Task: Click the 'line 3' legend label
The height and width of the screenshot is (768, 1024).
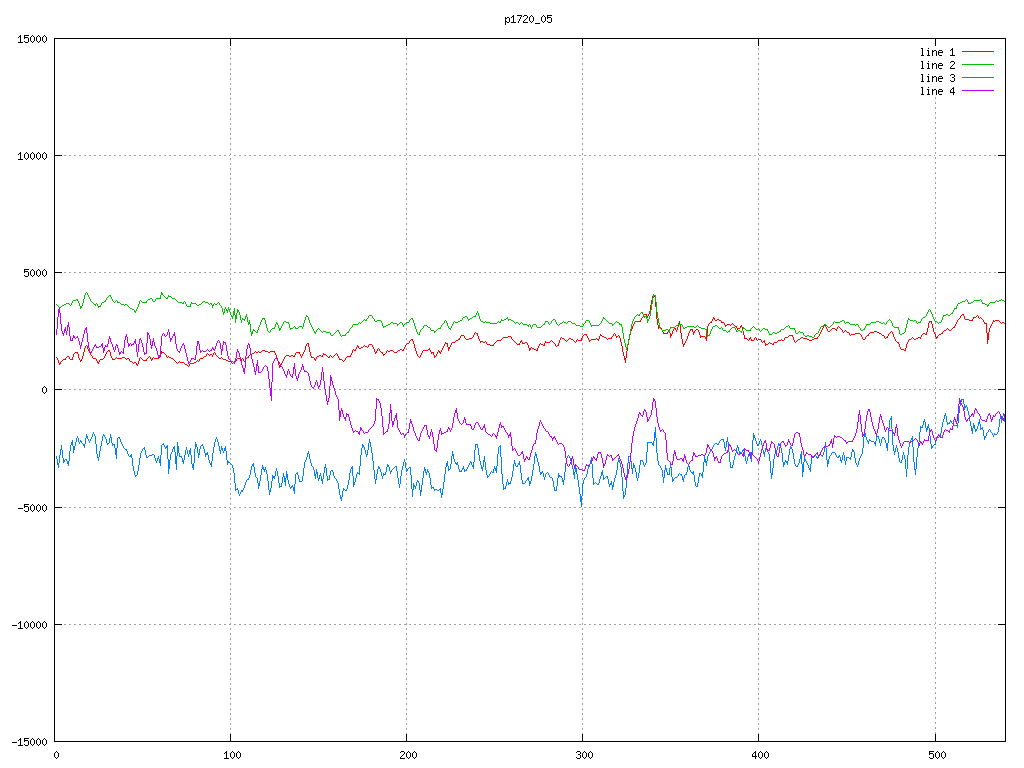Action: tap(937, 78)
